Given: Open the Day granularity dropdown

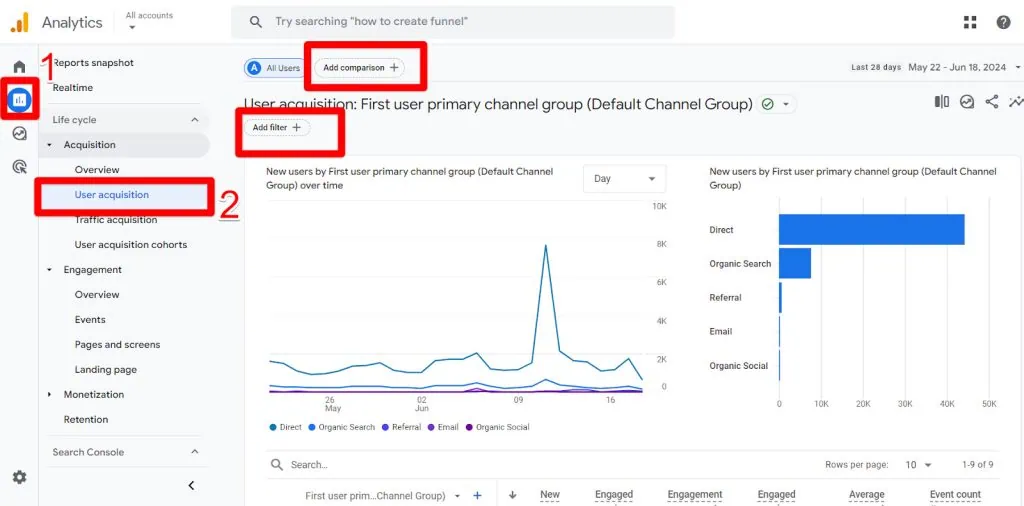Looking at the screenshot, I should click(x=624, y=179).
